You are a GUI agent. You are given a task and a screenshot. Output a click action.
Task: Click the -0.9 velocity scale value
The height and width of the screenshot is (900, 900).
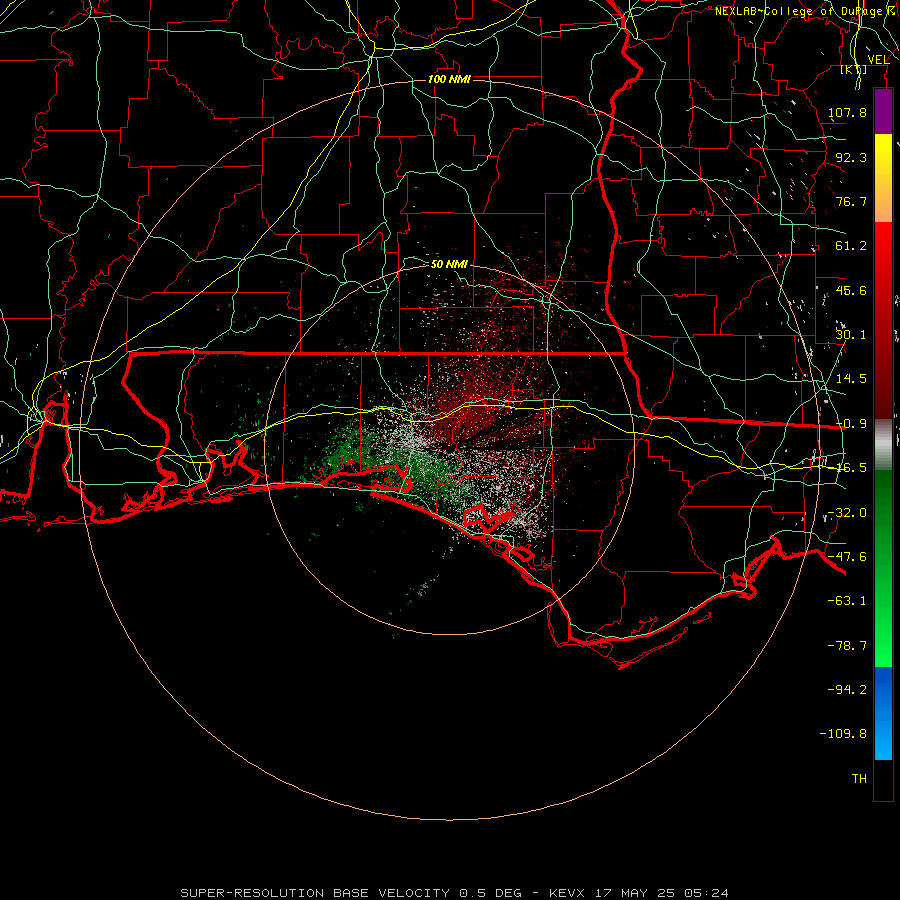[851, 424]
